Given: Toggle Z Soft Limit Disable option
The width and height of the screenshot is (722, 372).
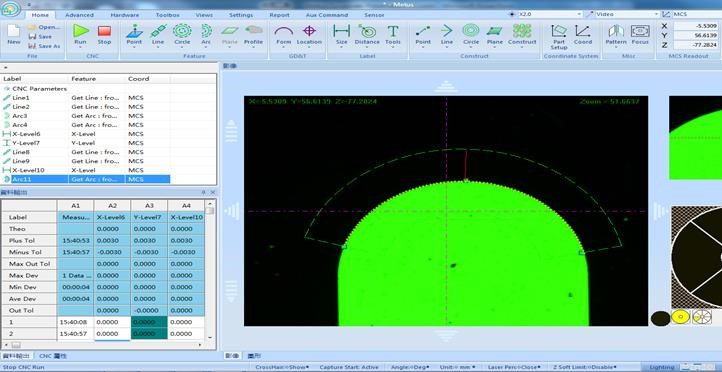Looking at the screenshot, I should point(585,367).
